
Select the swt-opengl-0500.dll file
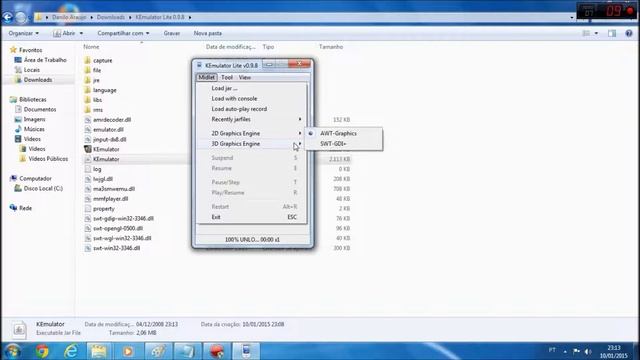click(118, 228)
